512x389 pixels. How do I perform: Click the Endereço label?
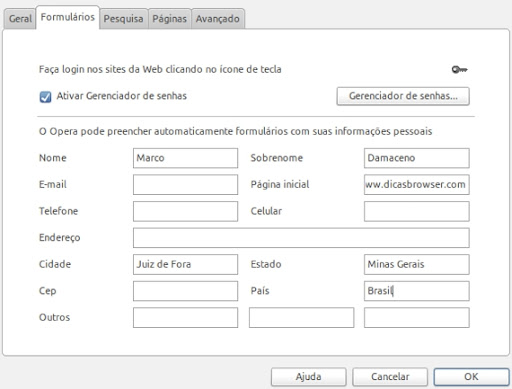60,238
